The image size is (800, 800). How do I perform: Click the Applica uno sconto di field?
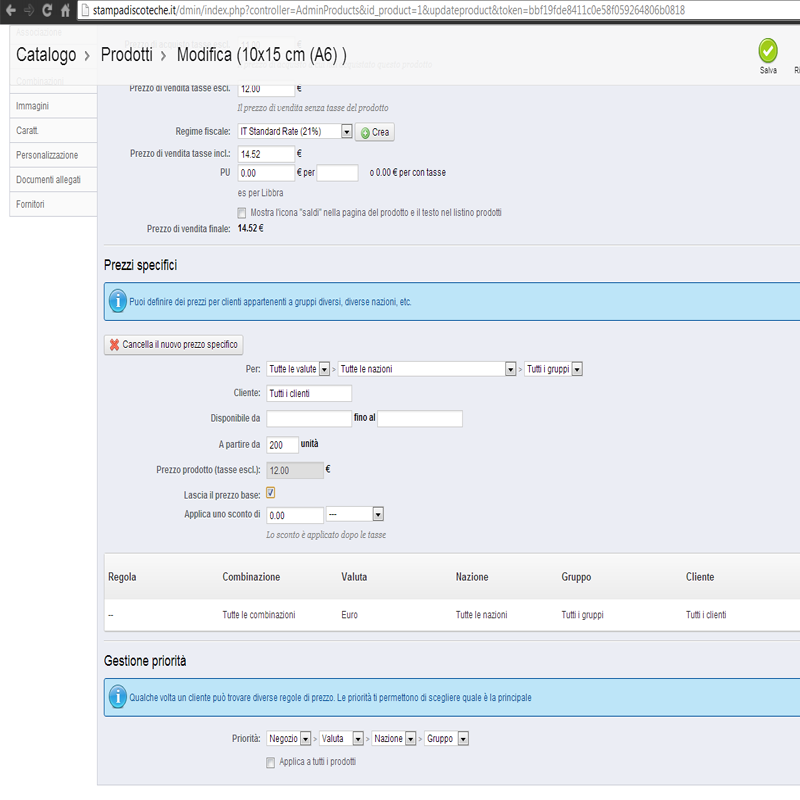294,515
